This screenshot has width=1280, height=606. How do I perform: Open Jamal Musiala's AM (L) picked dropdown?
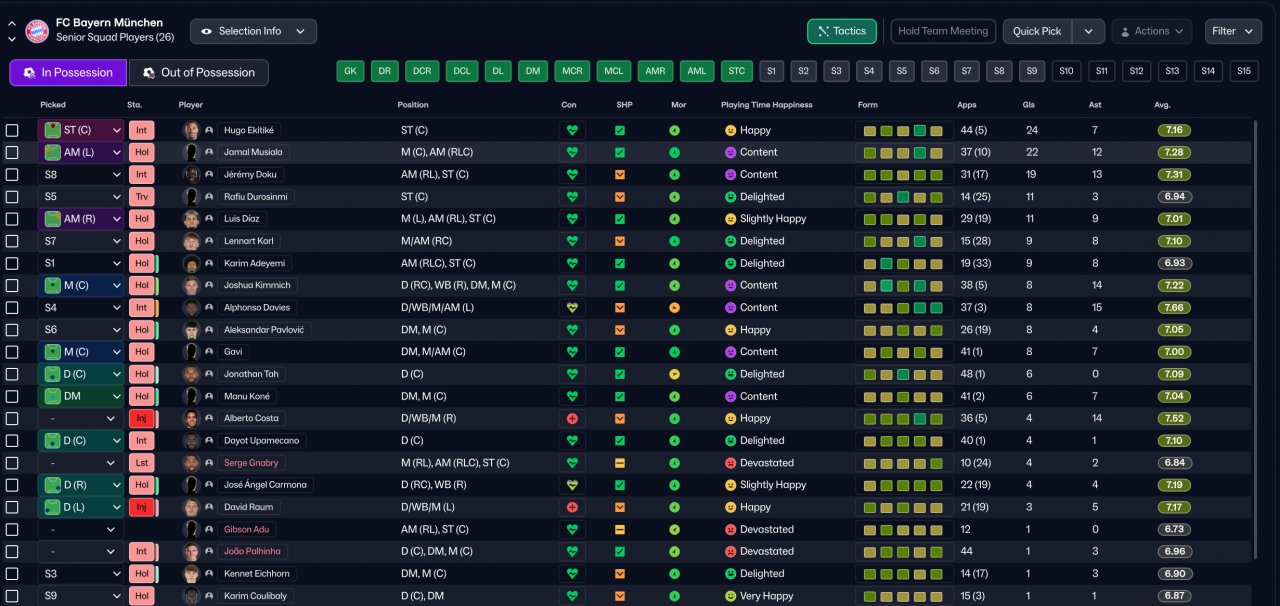[x=81, y=153]
